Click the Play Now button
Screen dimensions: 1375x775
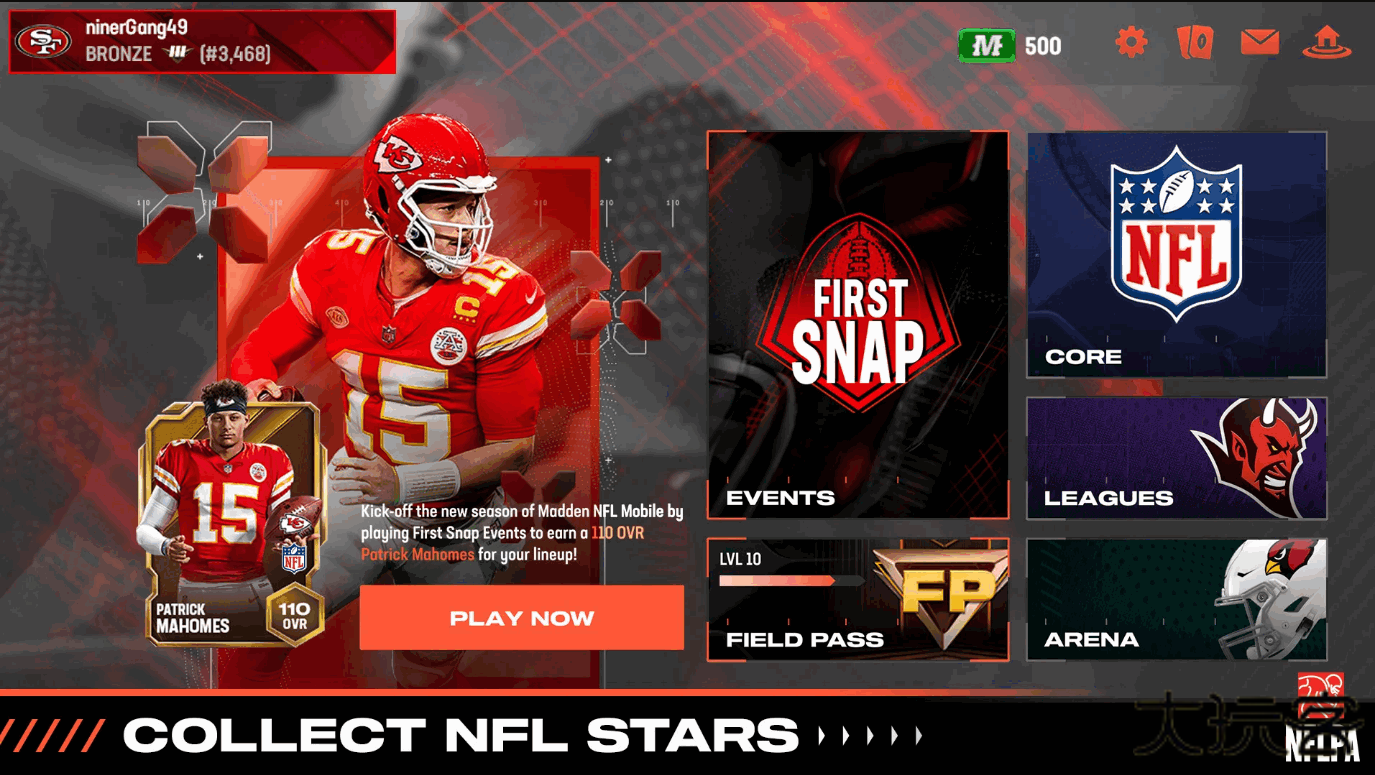pyautogui.click(x=522, y=618)
